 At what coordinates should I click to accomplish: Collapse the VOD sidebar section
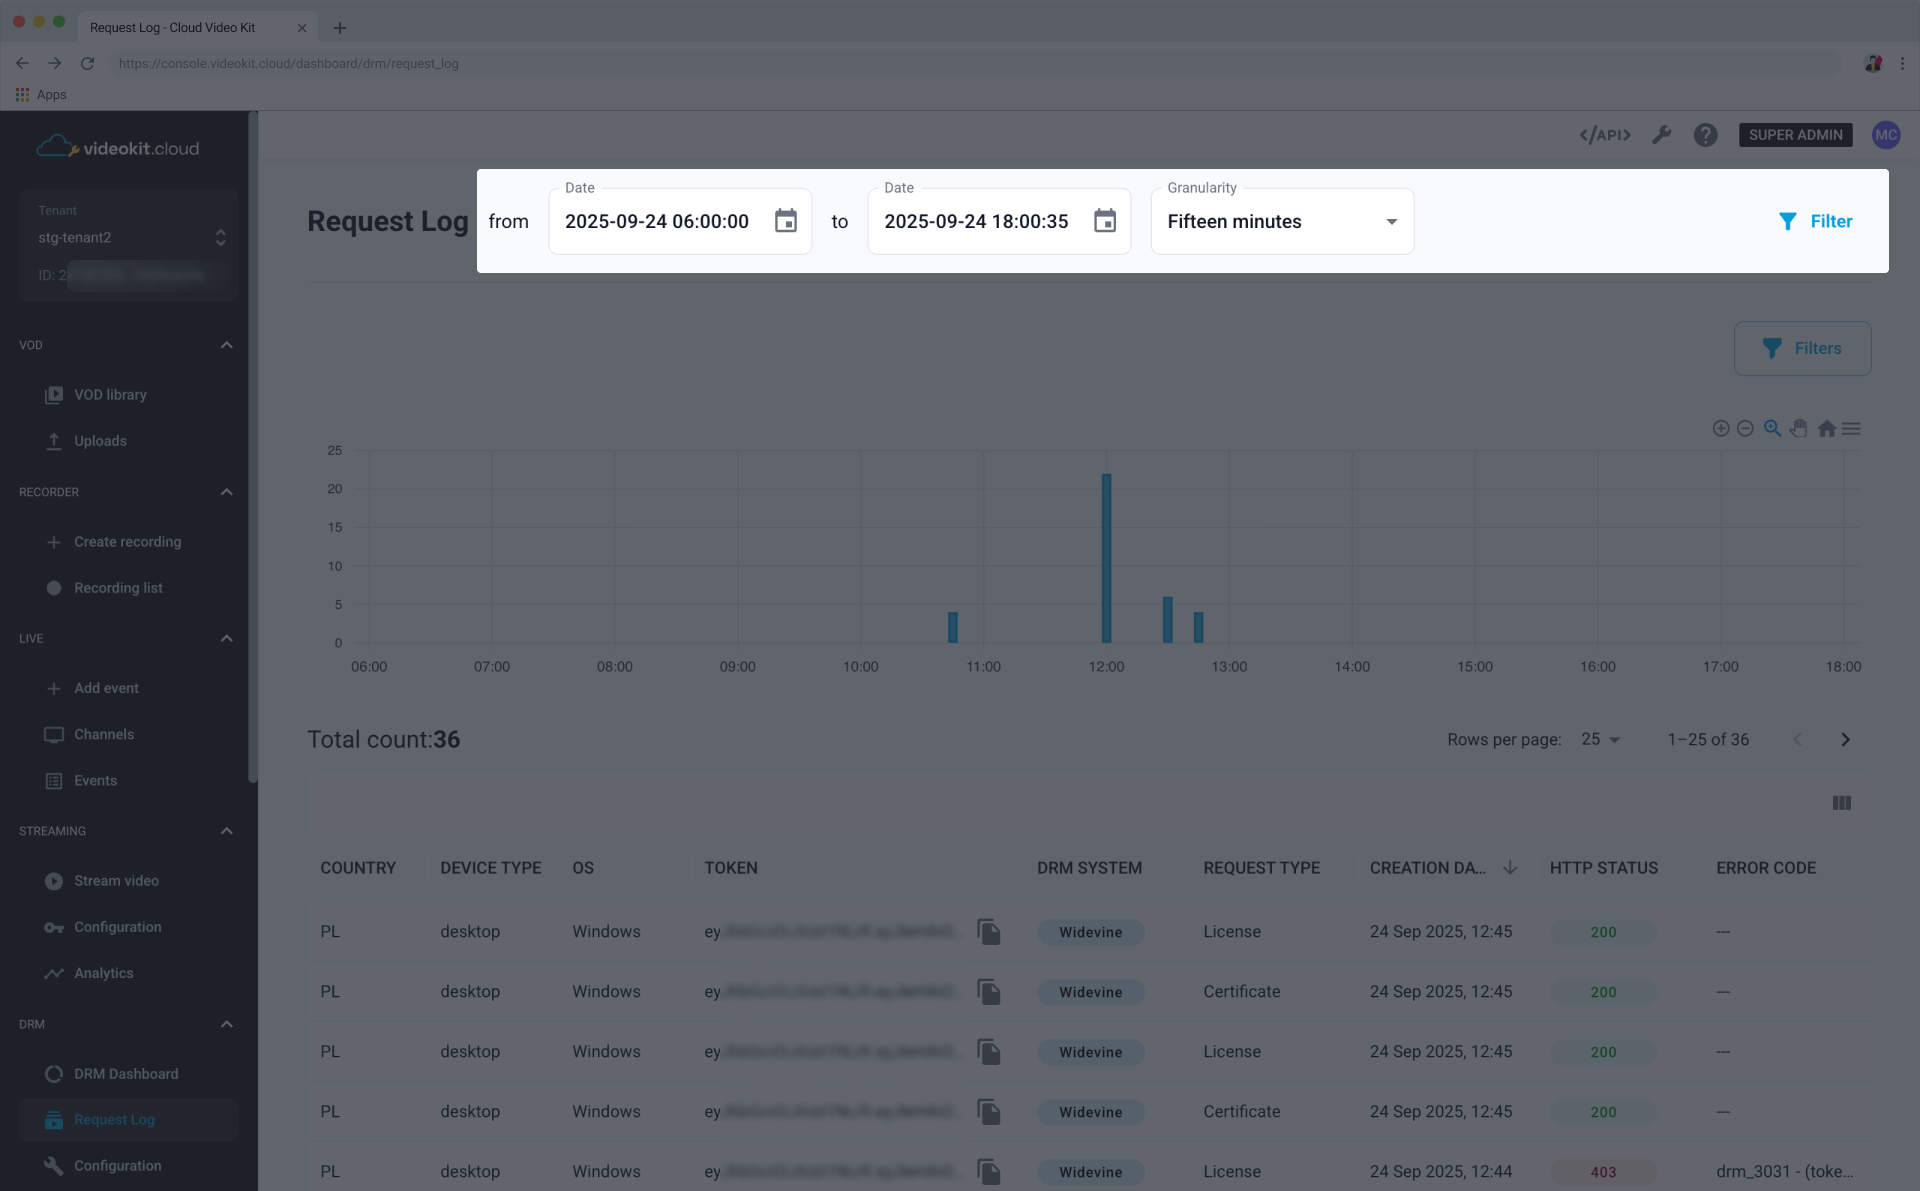tap(226, 345)
